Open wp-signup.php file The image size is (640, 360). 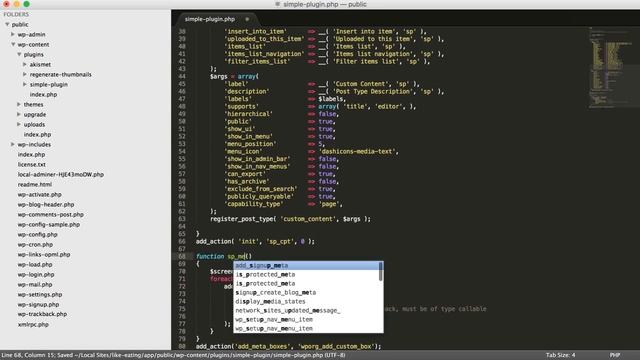(38, 304)
